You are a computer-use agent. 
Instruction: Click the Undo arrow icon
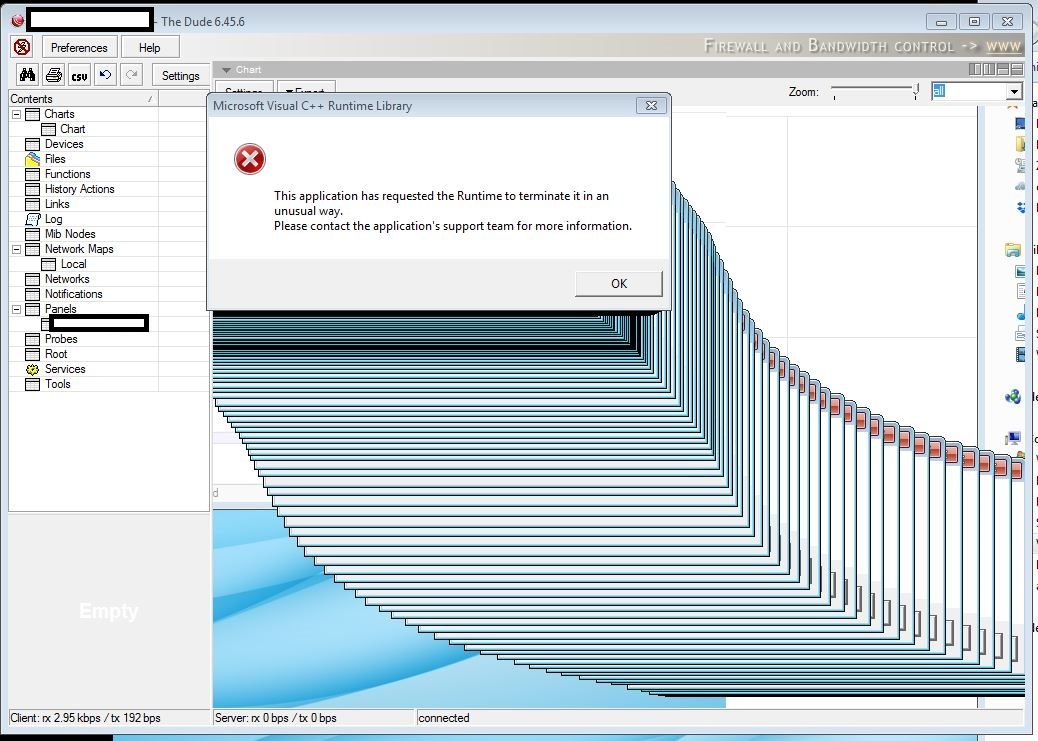pyautogui.click(x=105, y=75)
